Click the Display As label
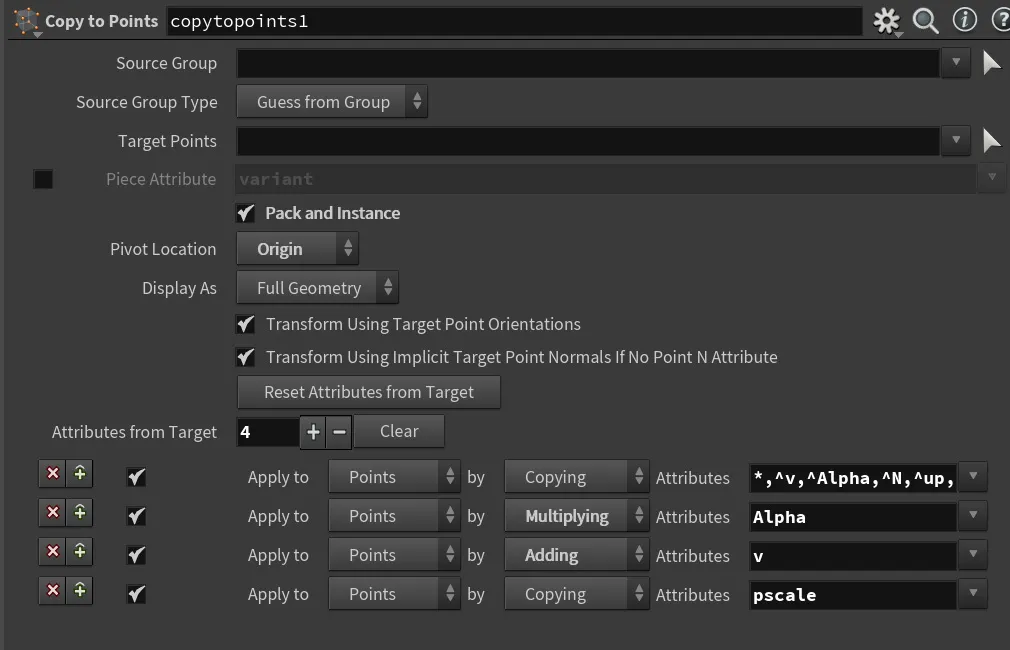Screen dimensions: 1010x650 point(179,288)
